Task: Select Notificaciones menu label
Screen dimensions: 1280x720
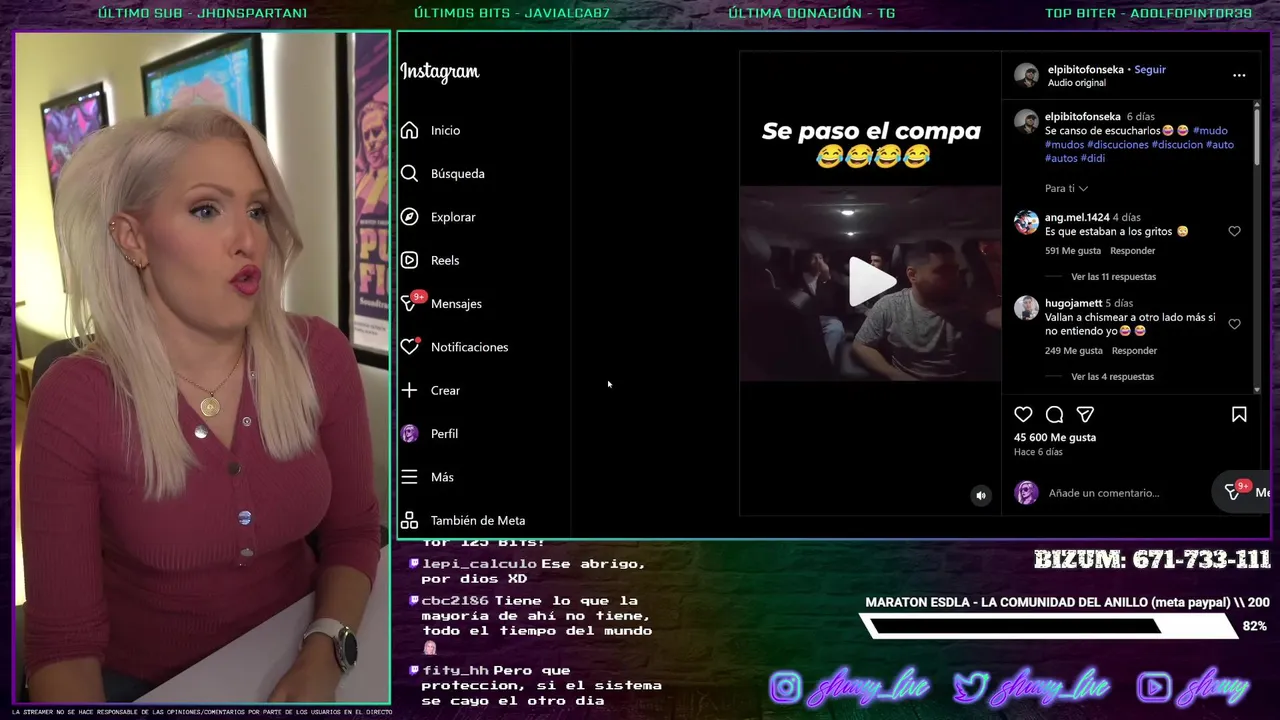Action: tap(470, 347)
